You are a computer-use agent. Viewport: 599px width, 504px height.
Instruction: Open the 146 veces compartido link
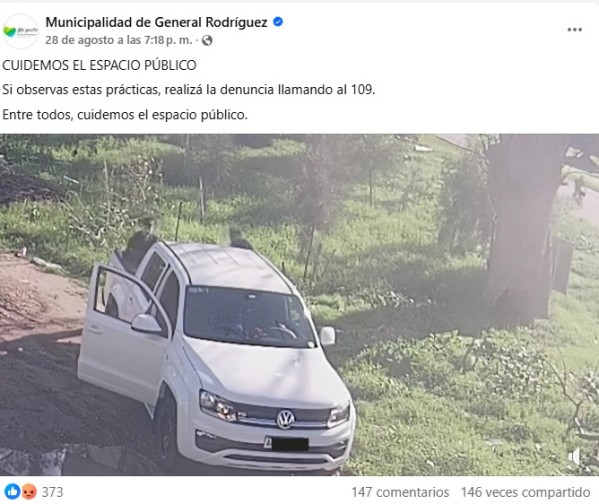[x=526, y=492]
